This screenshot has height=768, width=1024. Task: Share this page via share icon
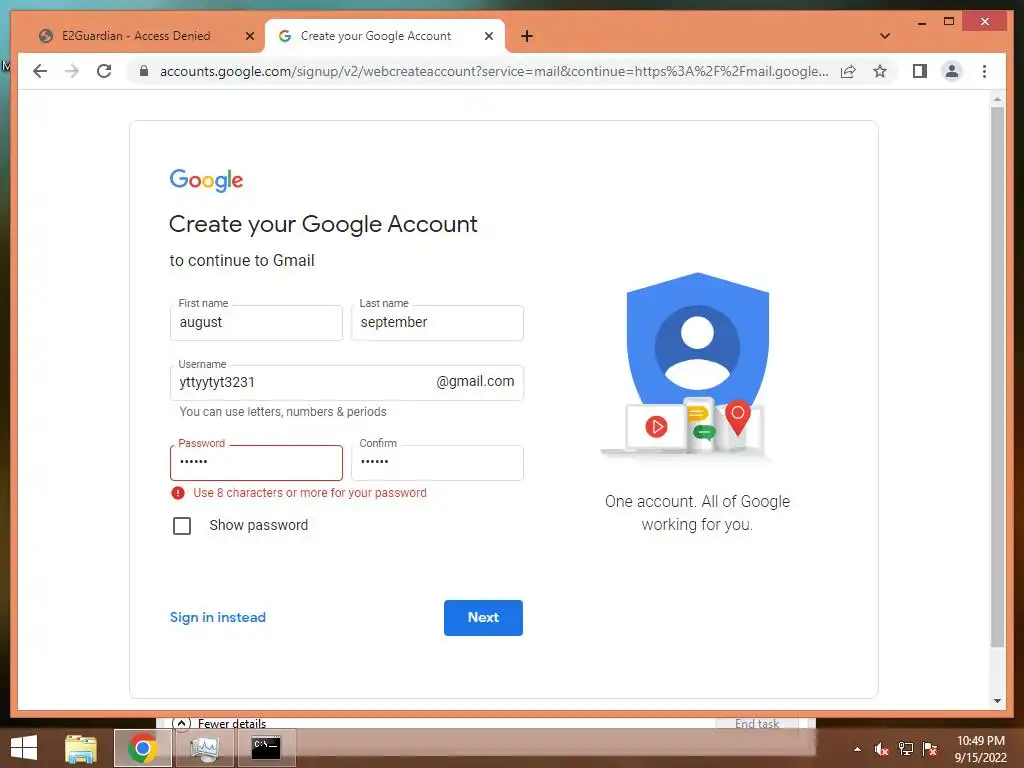pyautogui.click(x=848, y=71)
